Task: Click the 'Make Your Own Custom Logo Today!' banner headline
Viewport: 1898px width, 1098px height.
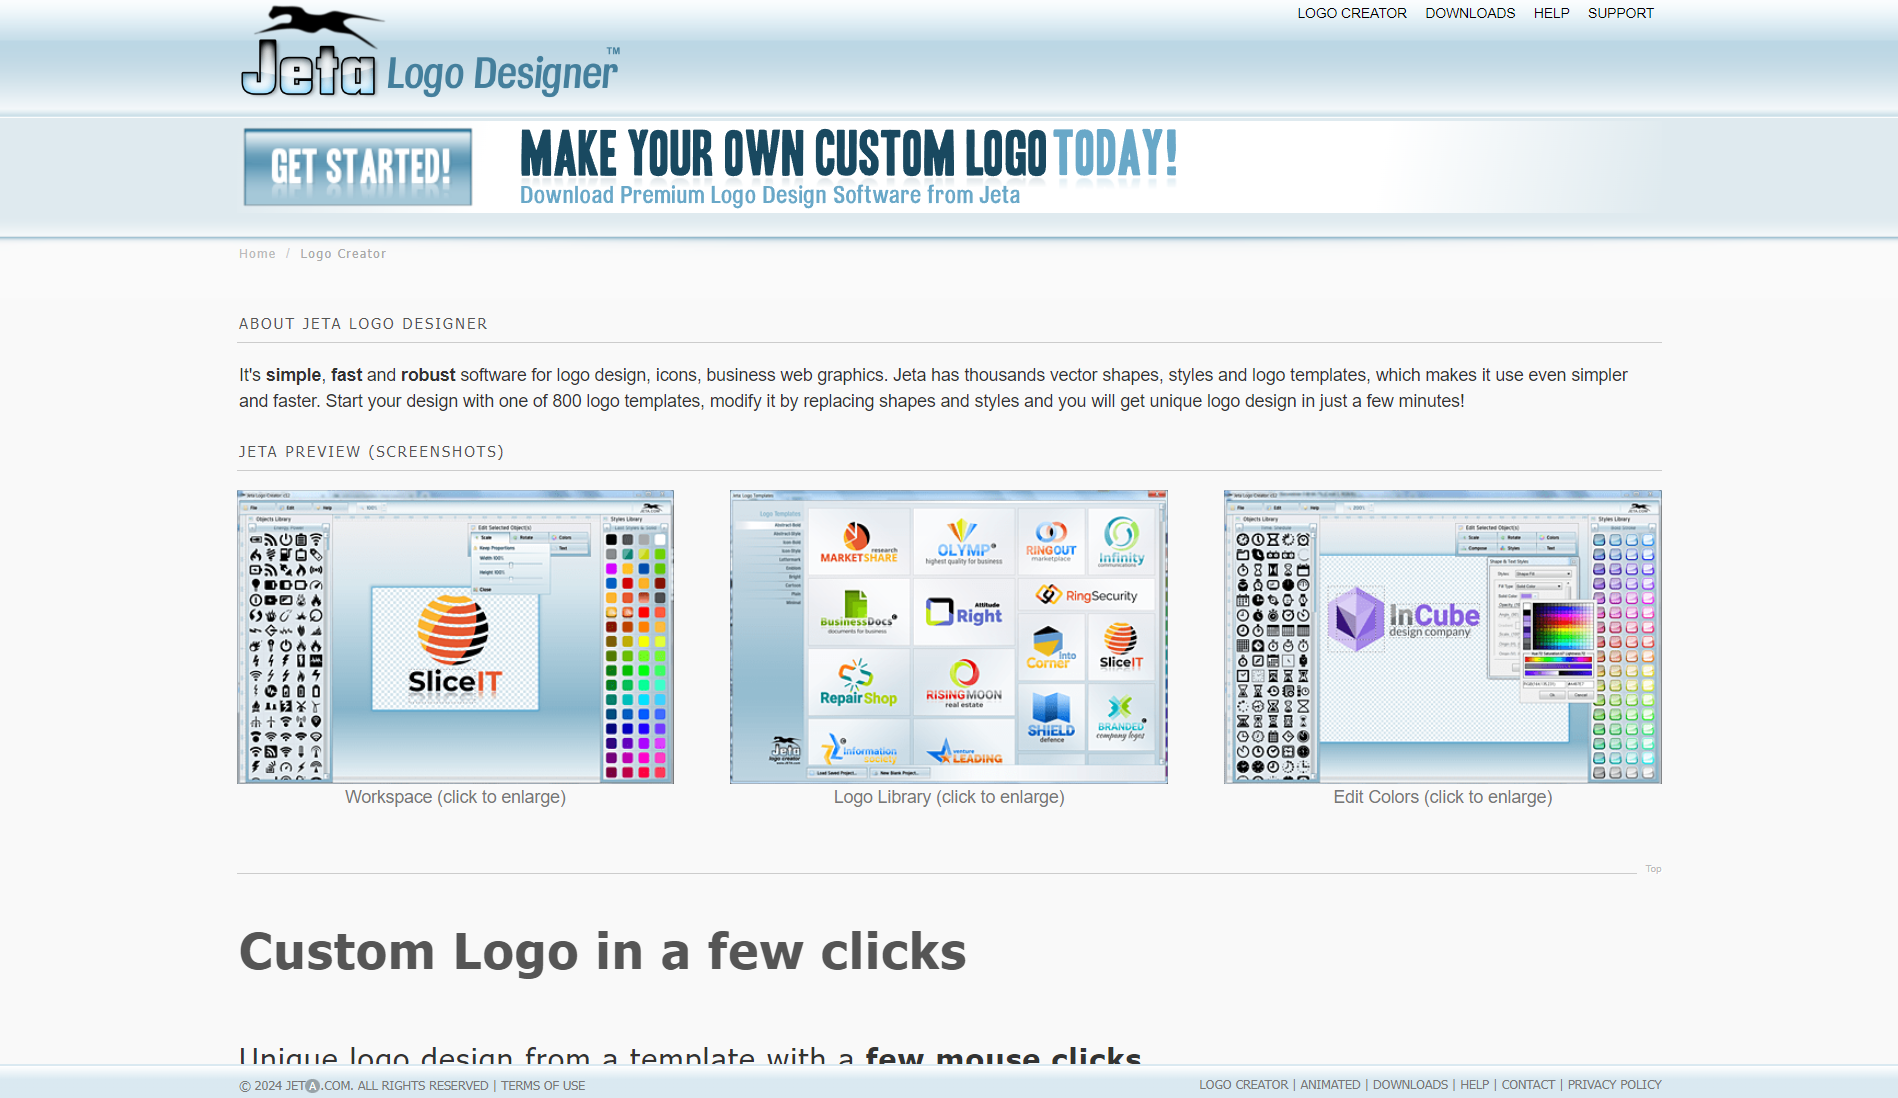Action: [849, 153]
